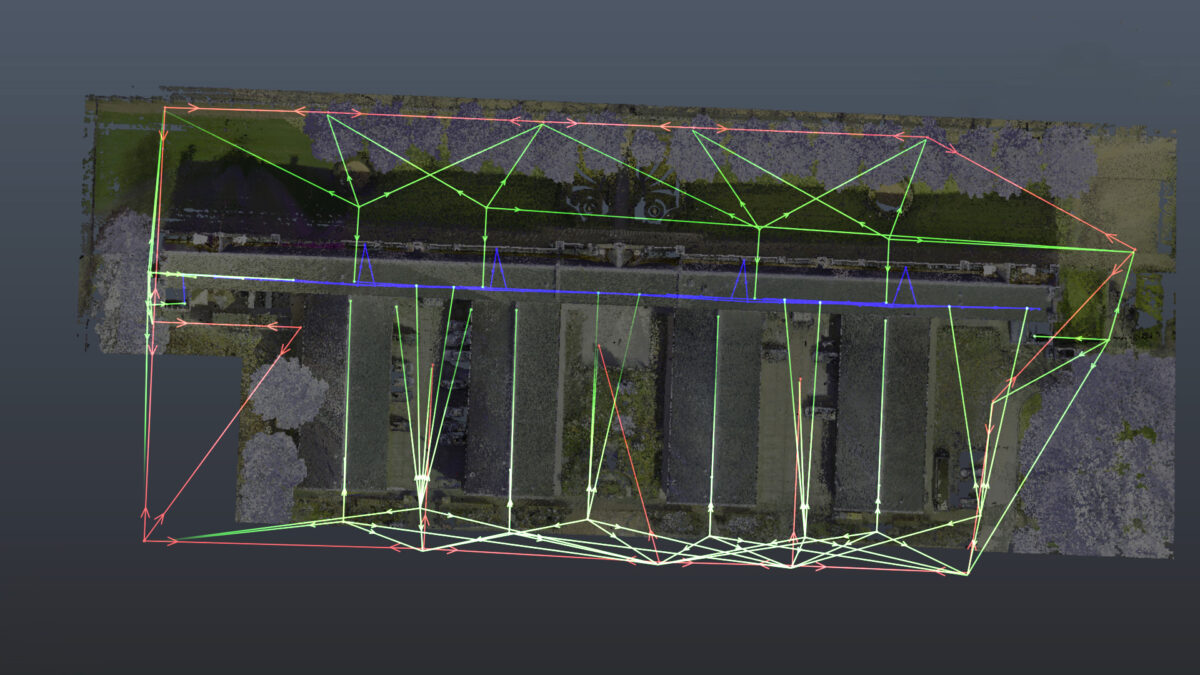Pick the upper small purple tree at lower left
This screenshot has height=675, width=1200.
point(287,393)
